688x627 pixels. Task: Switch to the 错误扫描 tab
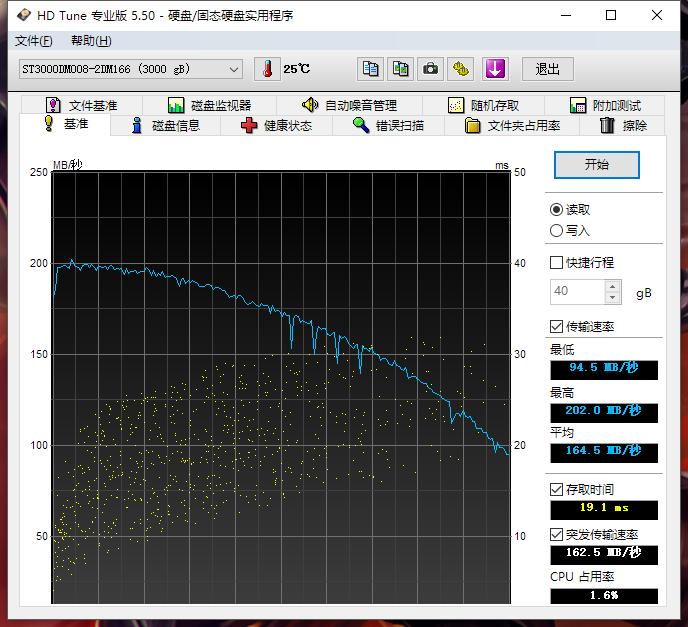click(x=388, y=125)
